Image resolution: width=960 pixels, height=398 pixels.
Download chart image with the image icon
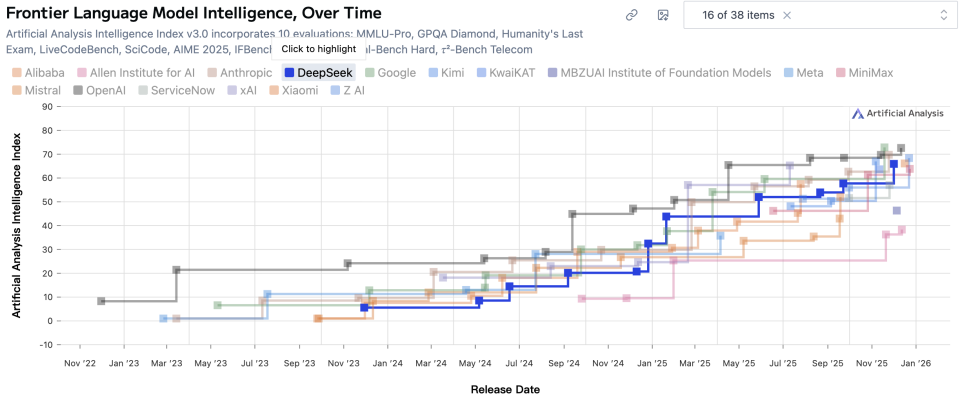pos(662,15)
